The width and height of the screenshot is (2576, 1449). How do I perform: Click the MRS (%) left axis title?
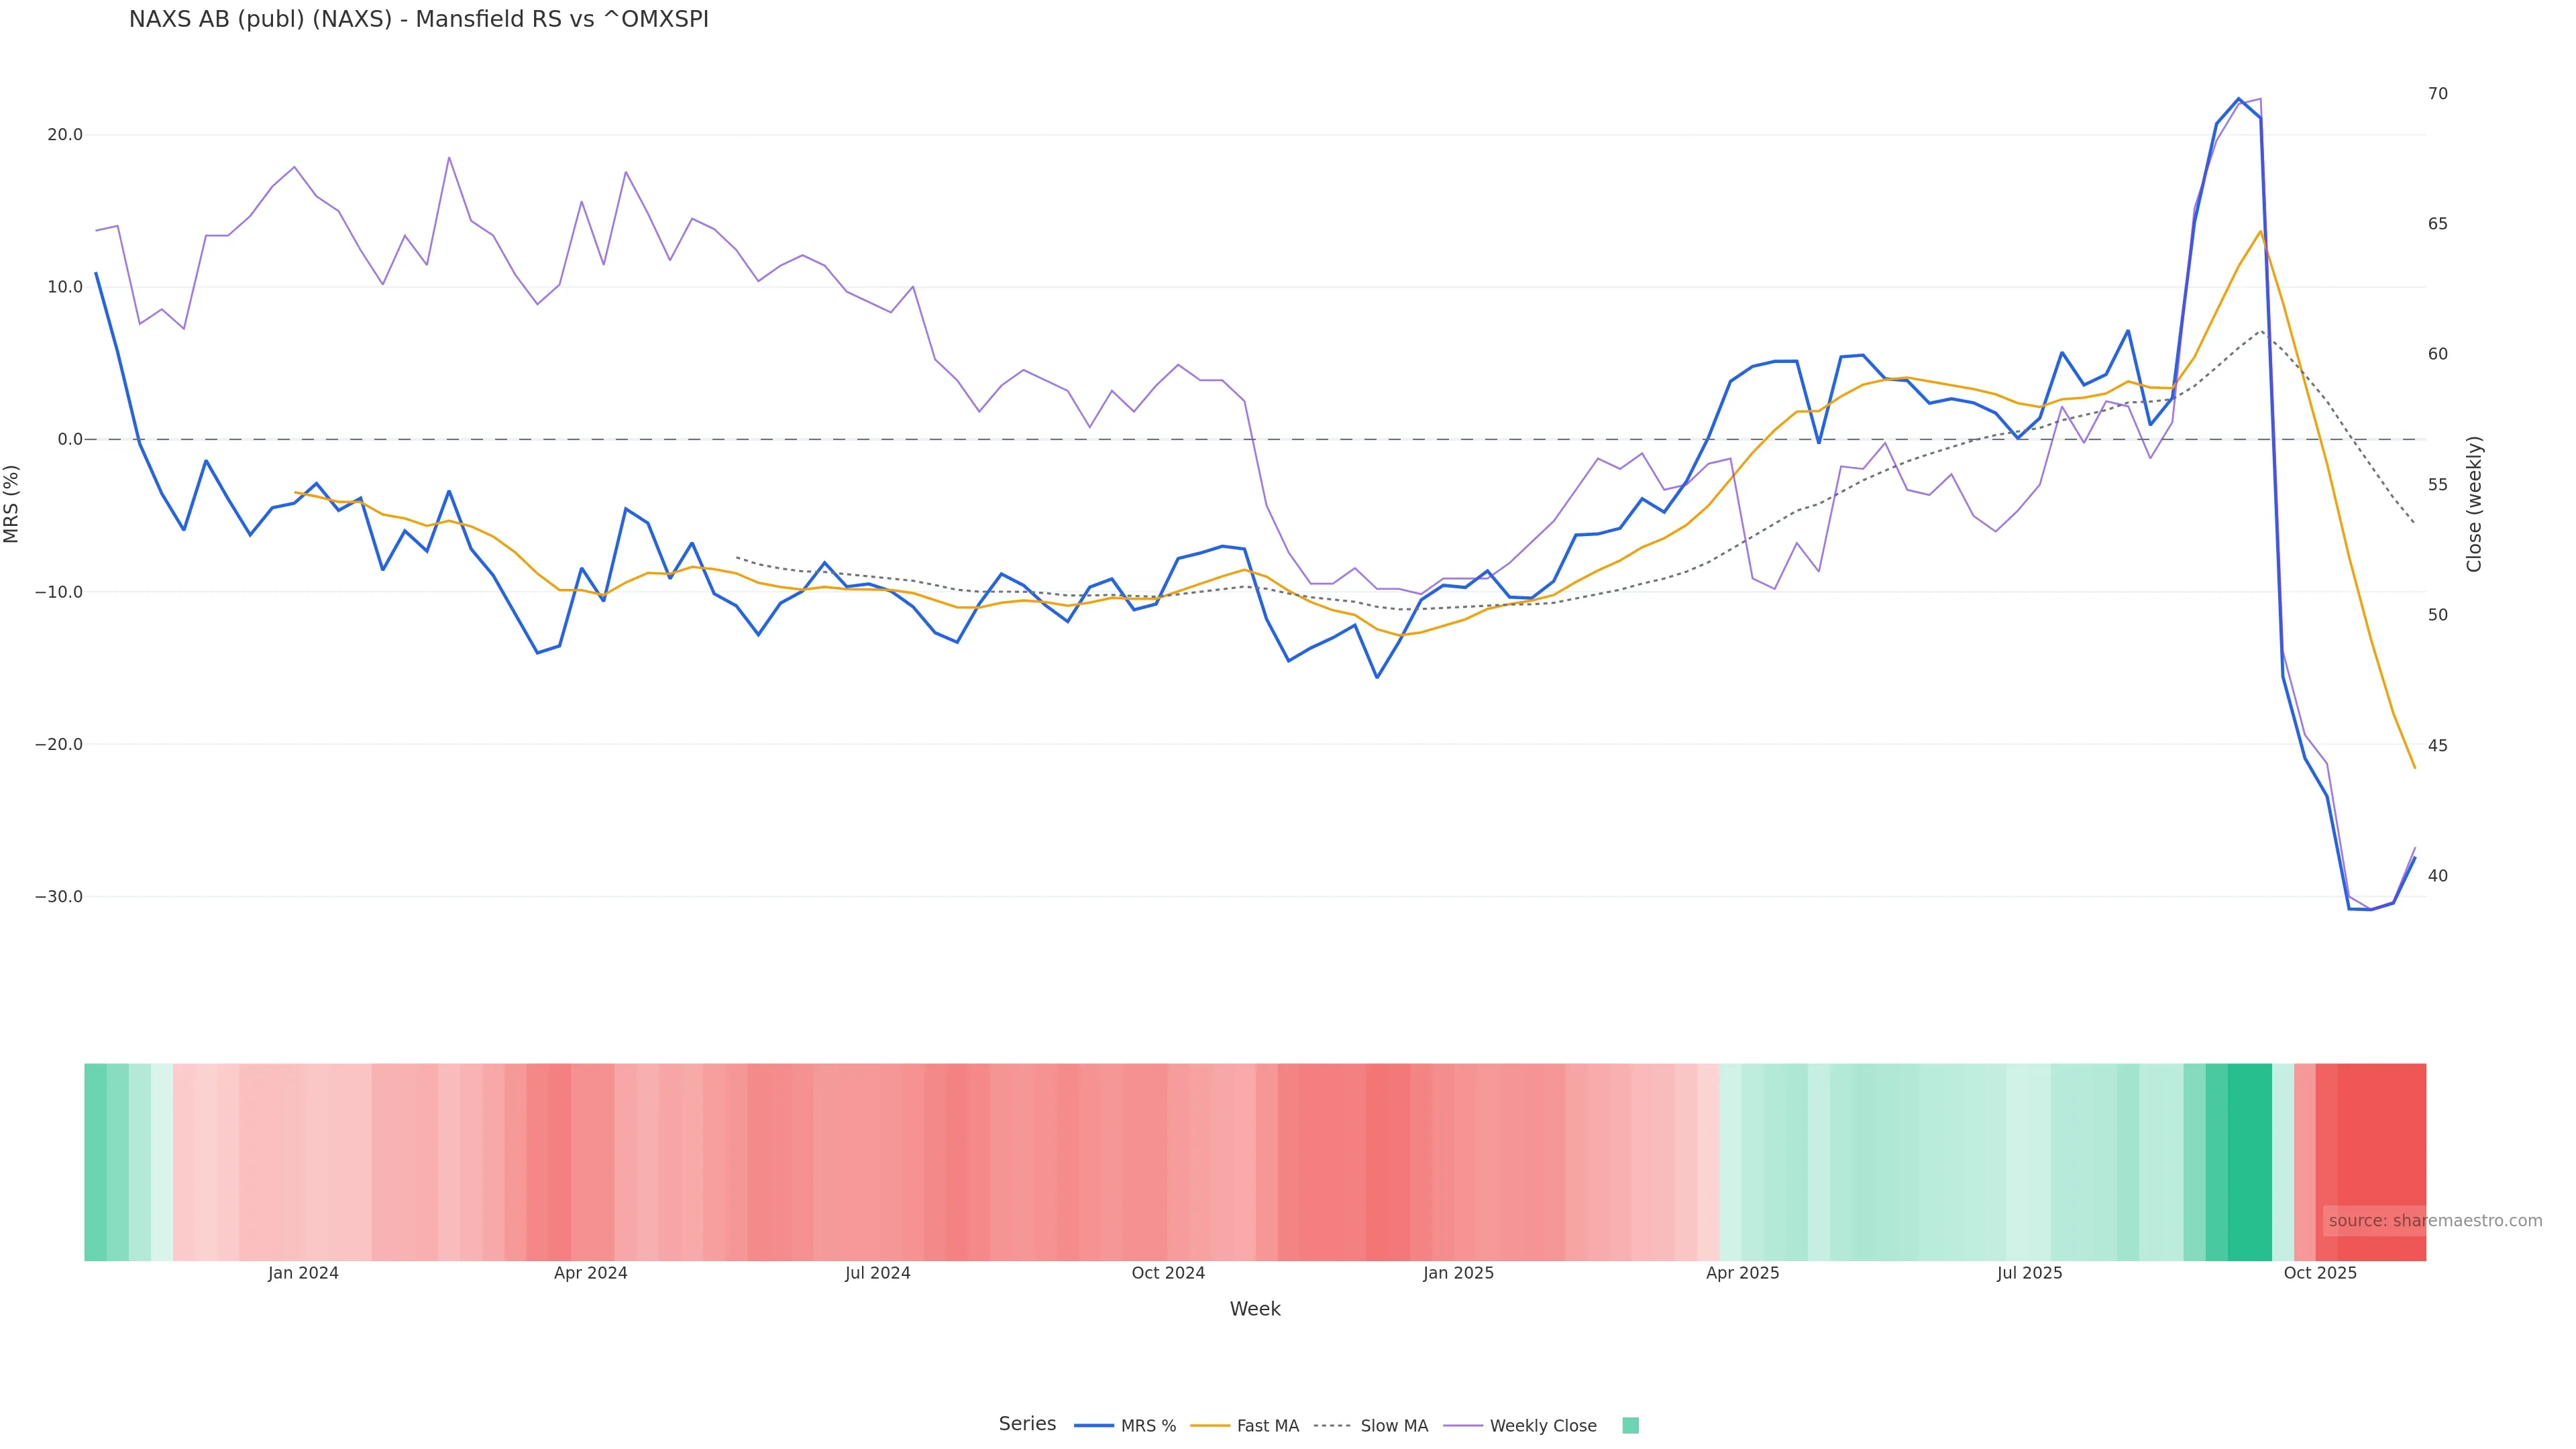(x=12, y=504)
